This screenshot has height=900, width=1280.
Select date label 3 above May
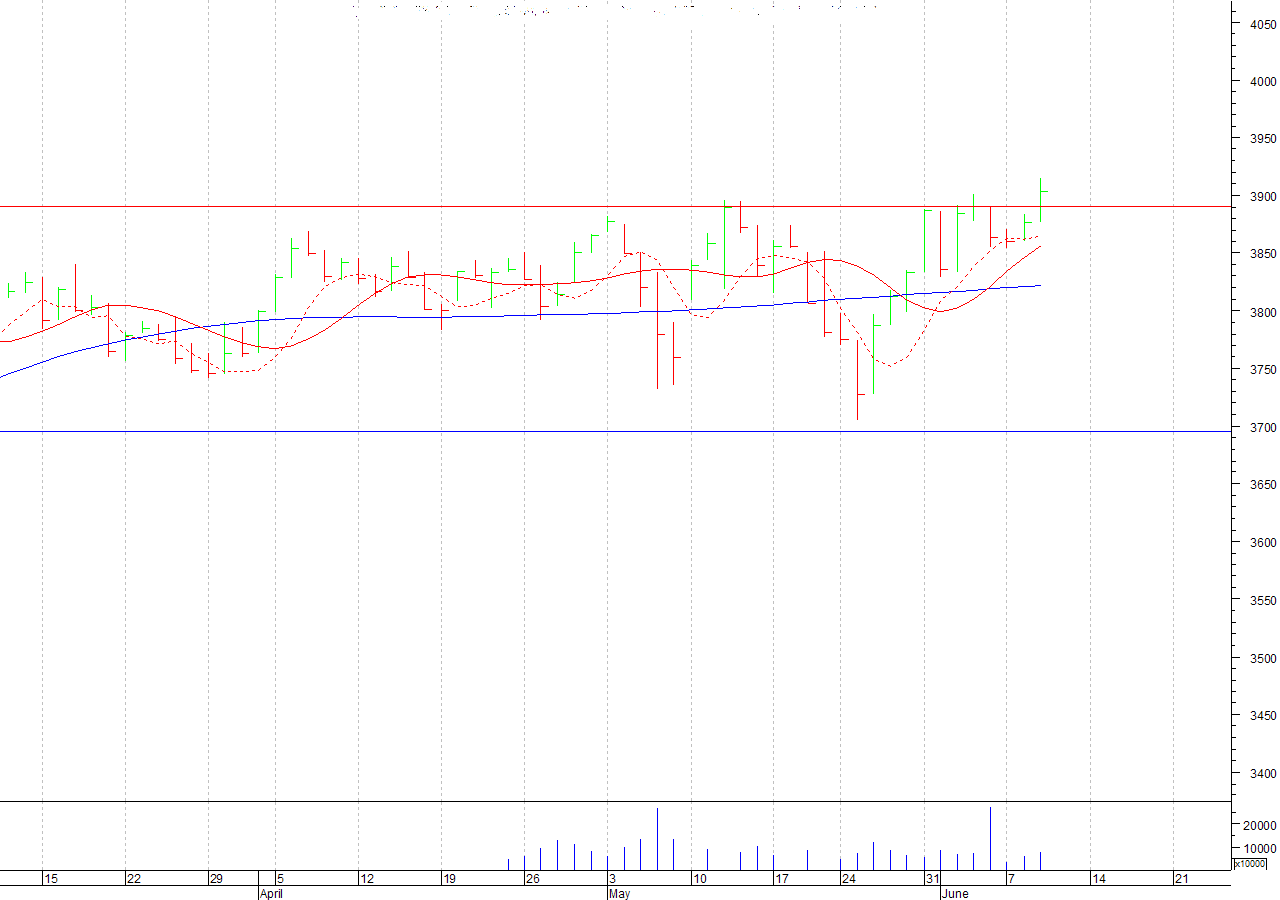point(612,879)
